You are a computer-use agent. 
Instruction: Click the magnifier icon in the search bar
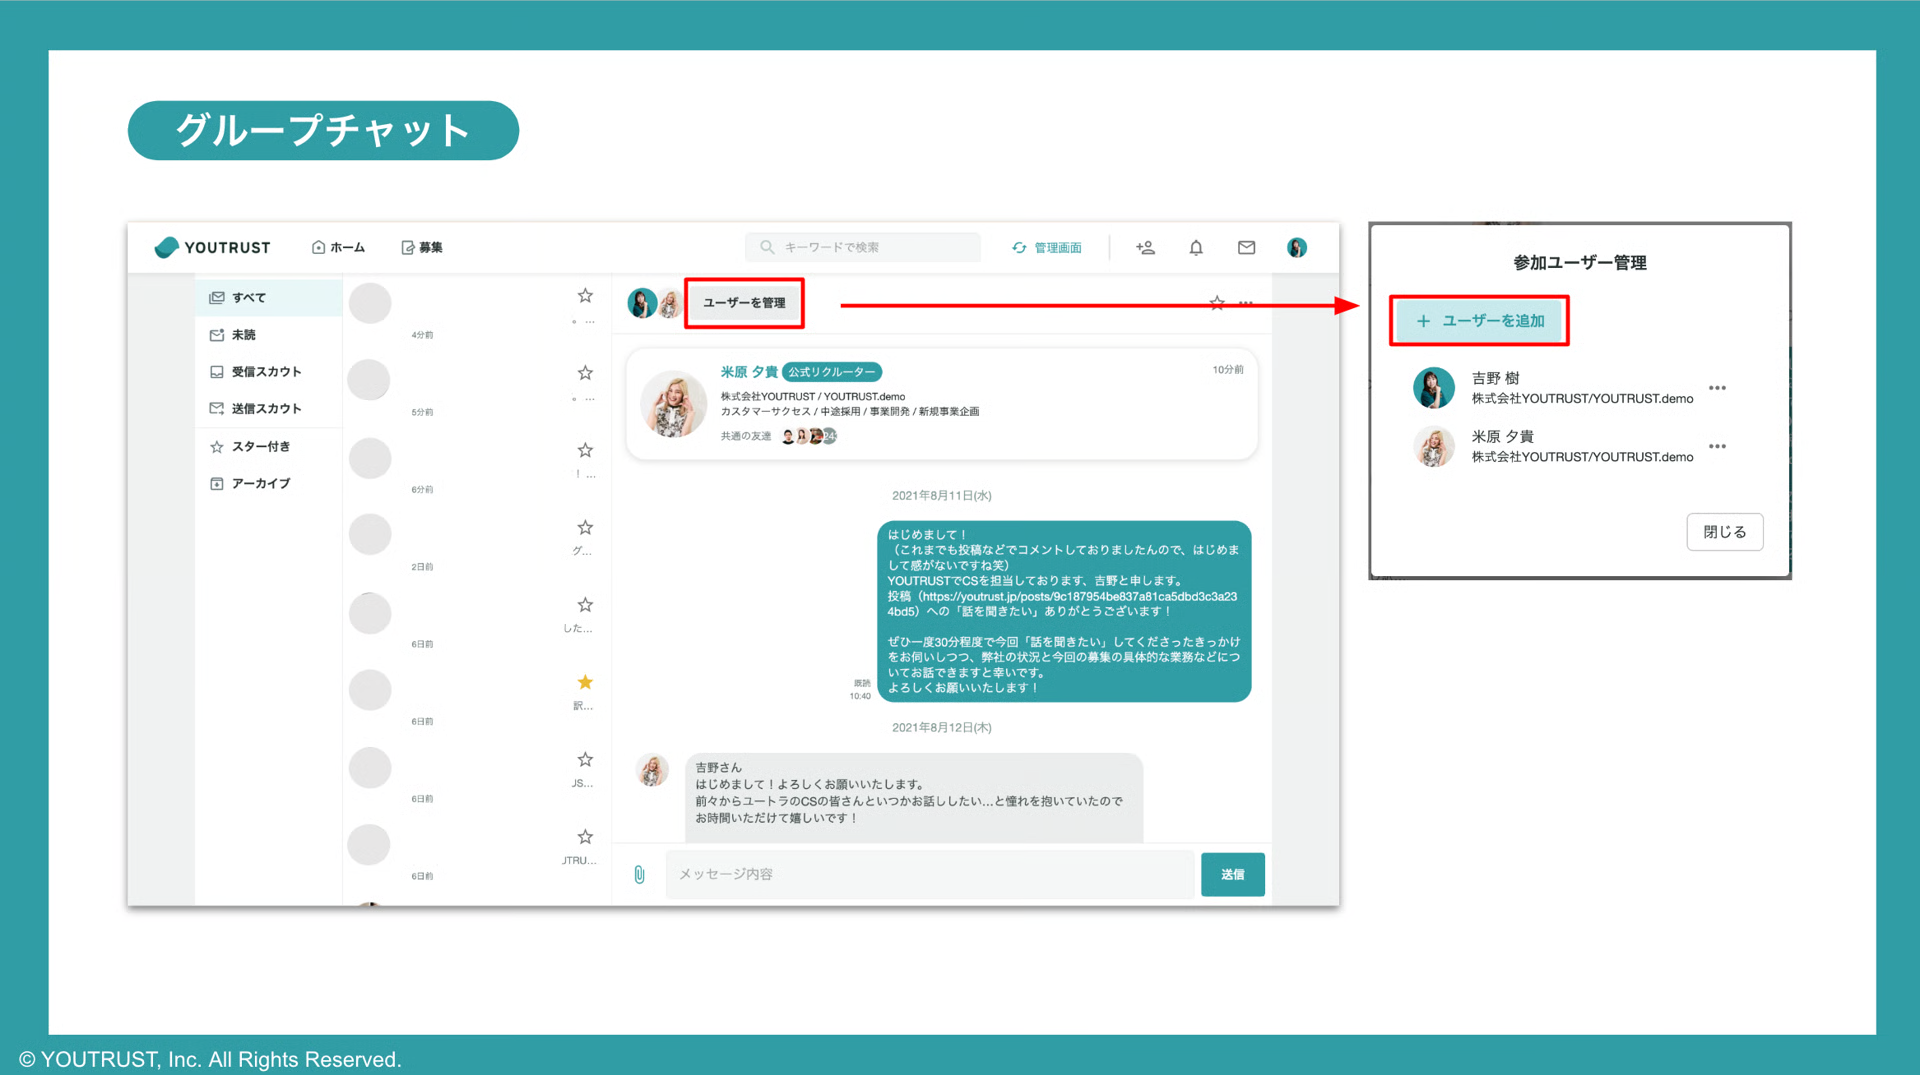(766, 247)
